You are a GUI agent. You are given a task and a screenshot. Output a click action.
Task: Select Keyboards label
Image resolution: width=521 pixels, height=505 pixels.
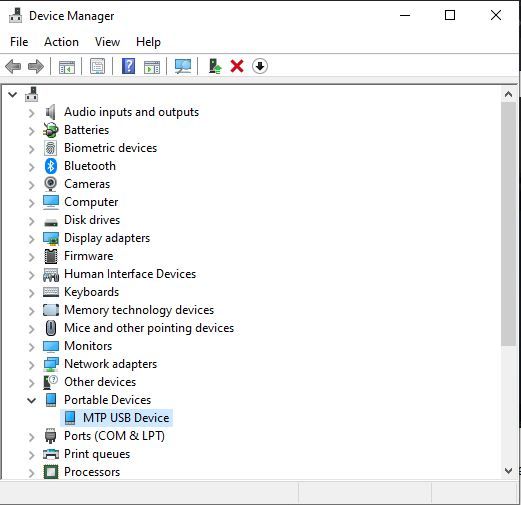click(92, 292)
